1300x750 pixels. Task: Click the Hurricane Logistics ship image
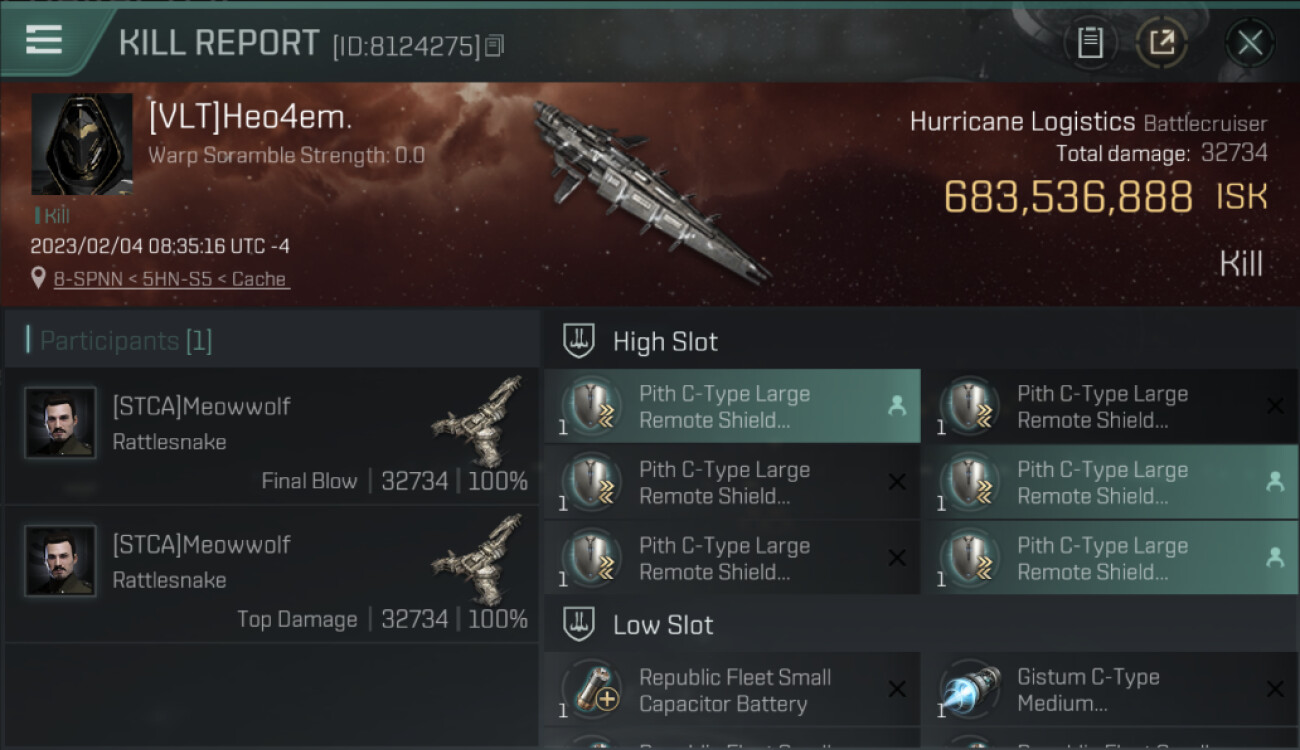[650, 190]
